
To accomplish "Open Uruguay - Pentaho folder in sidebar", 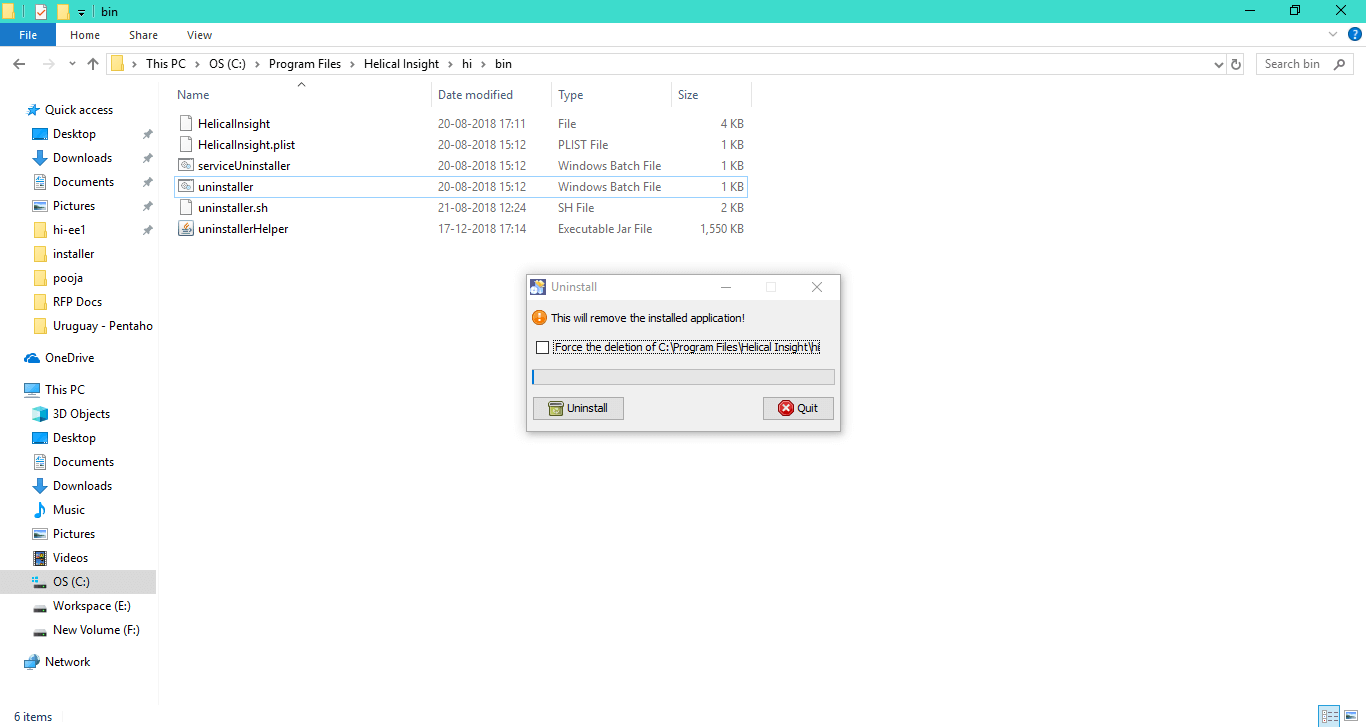I will (x=102, y=326).
